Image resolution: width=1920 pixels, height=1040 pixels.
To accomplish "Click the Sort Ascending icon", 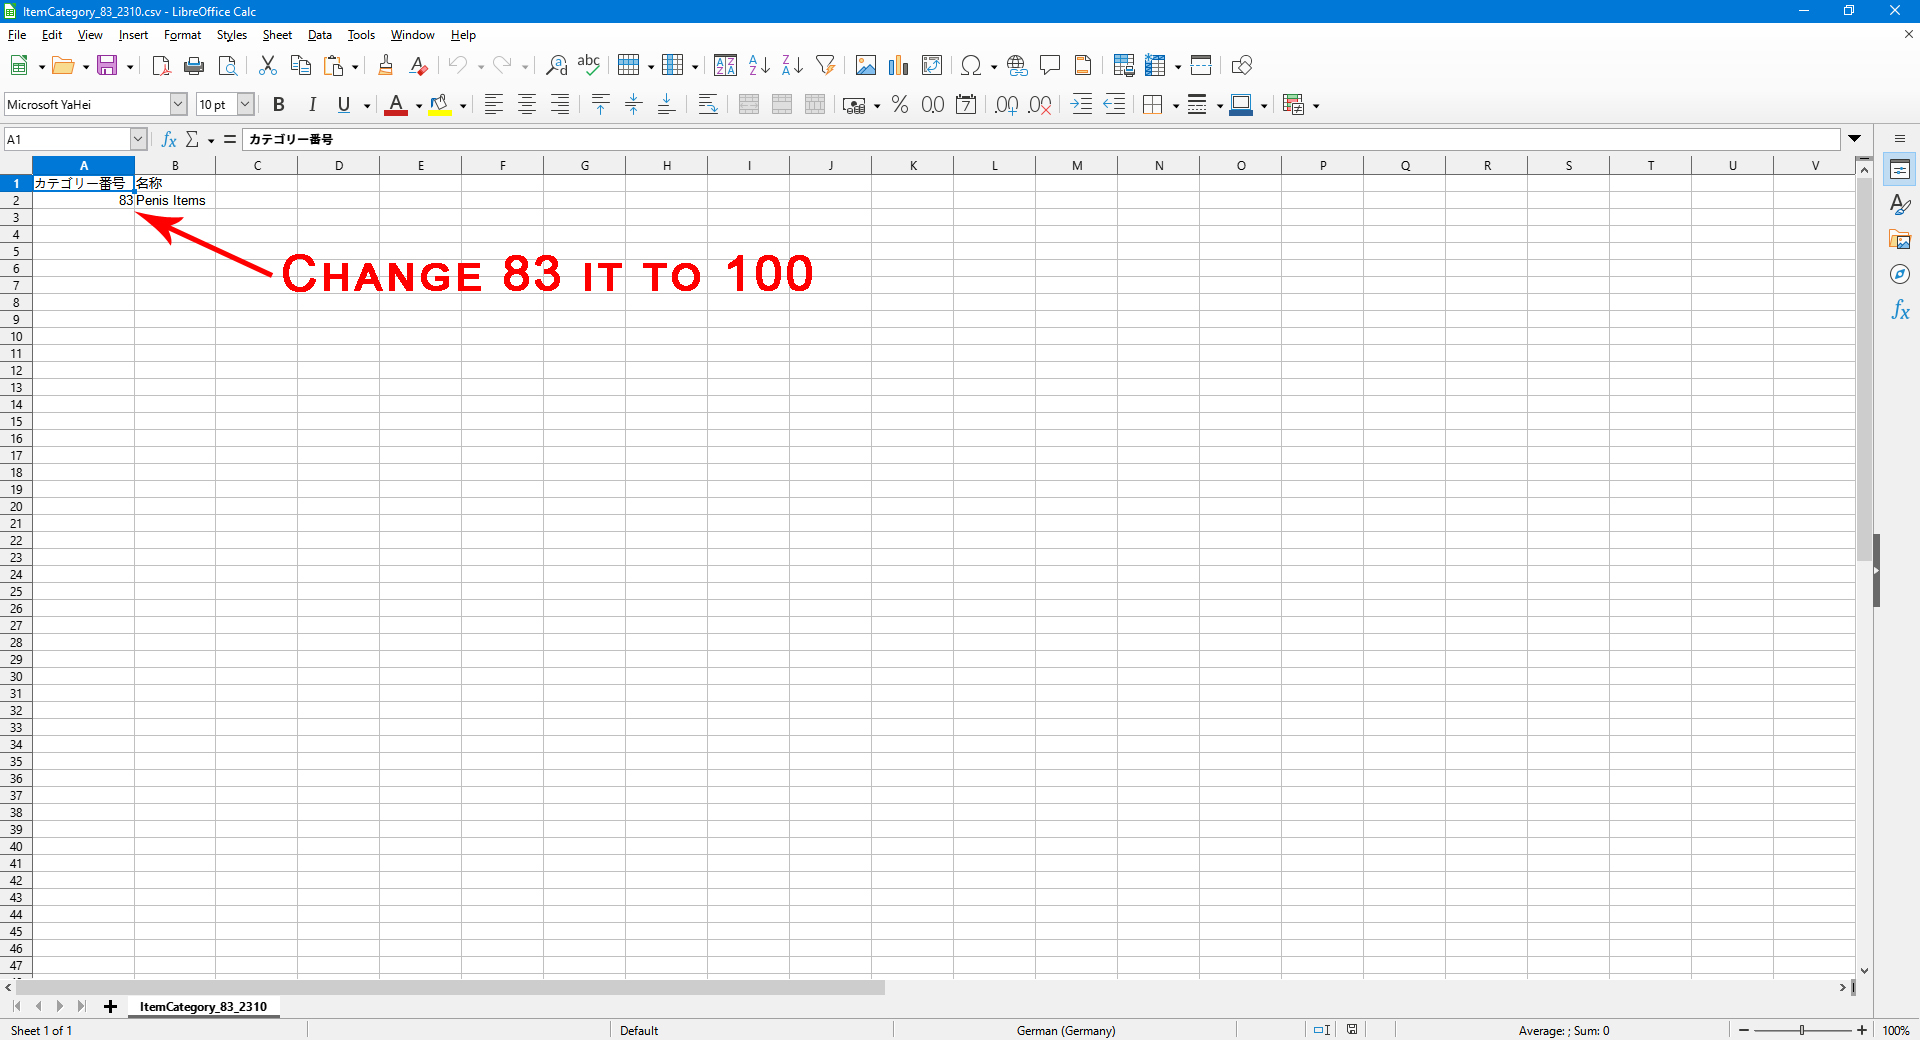I will click(759, 66).
